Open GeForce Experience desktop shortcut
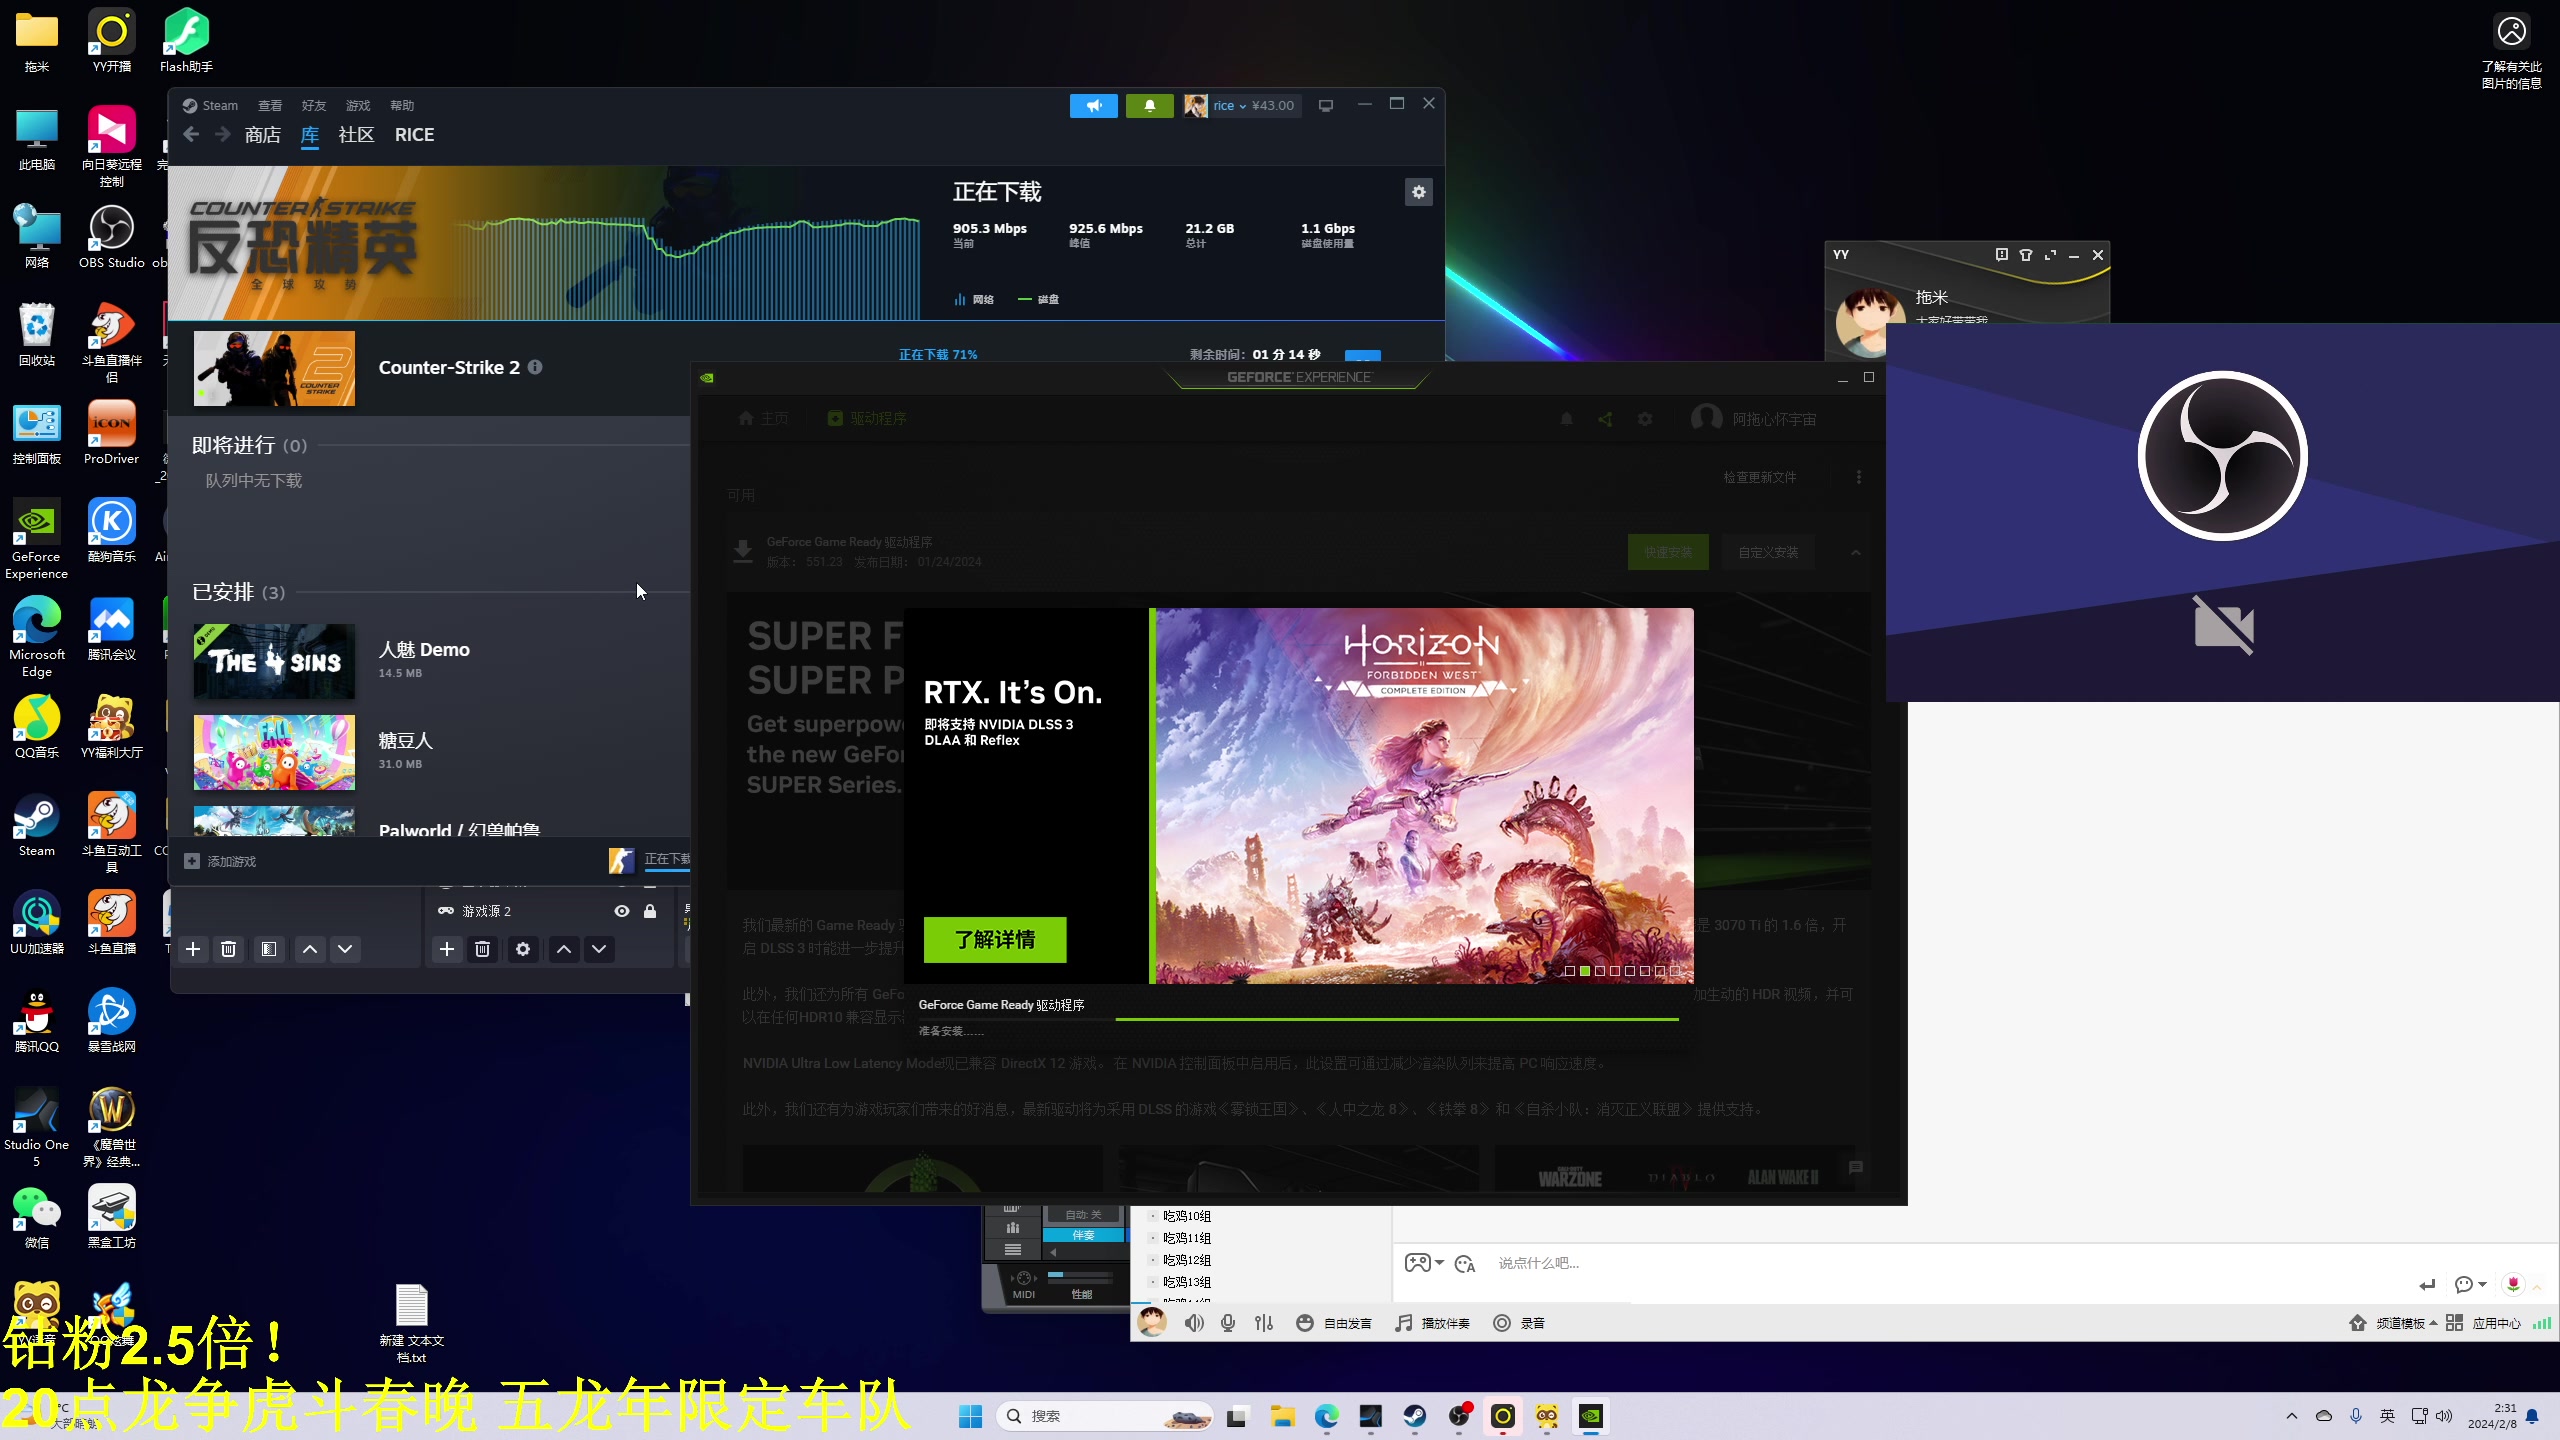Viewport: 2560px width, 1440px height. pos(37,539)
